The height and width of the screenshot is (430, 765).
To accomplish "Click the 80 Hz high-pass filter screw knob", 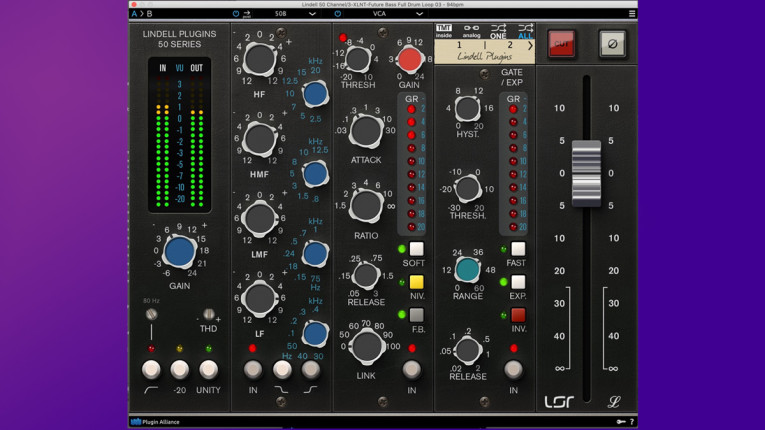I will click(151, 314).
